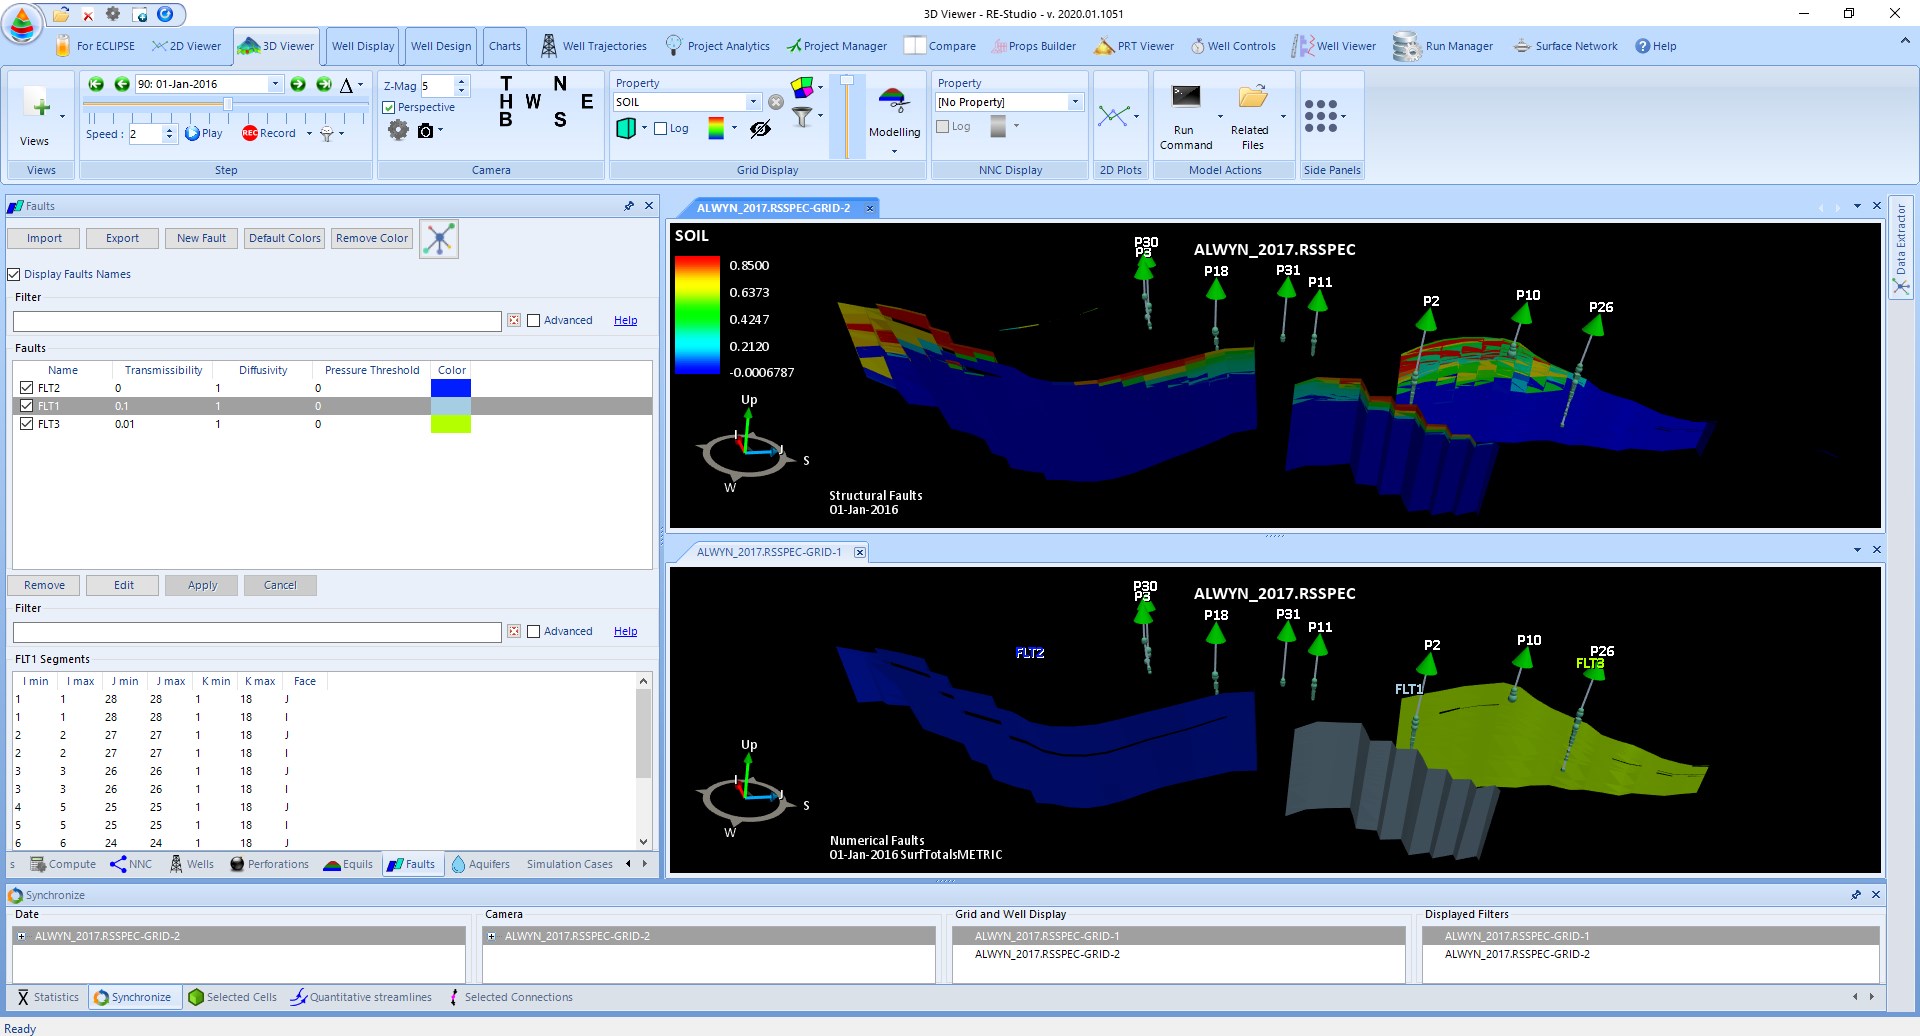Toggle Display Faults Names checkbox

point(14,274)
